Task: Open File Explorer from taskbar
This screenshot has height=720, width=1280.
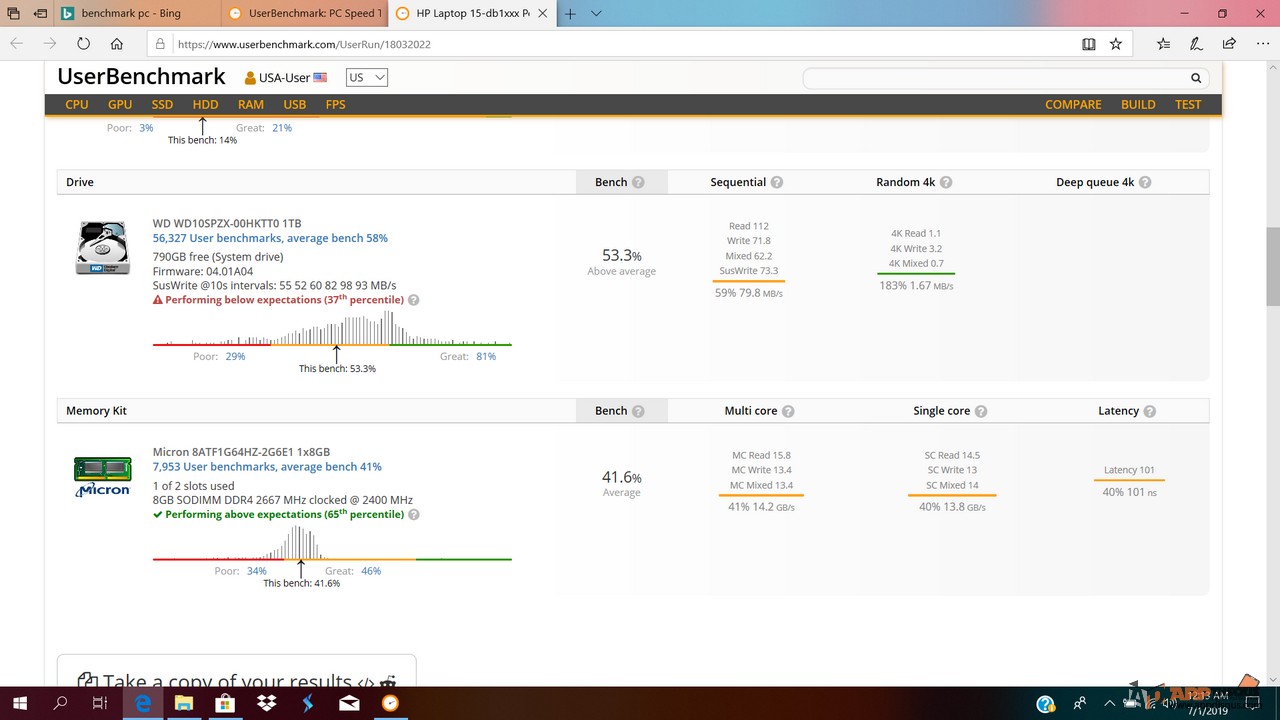Action: coord(184,703)
